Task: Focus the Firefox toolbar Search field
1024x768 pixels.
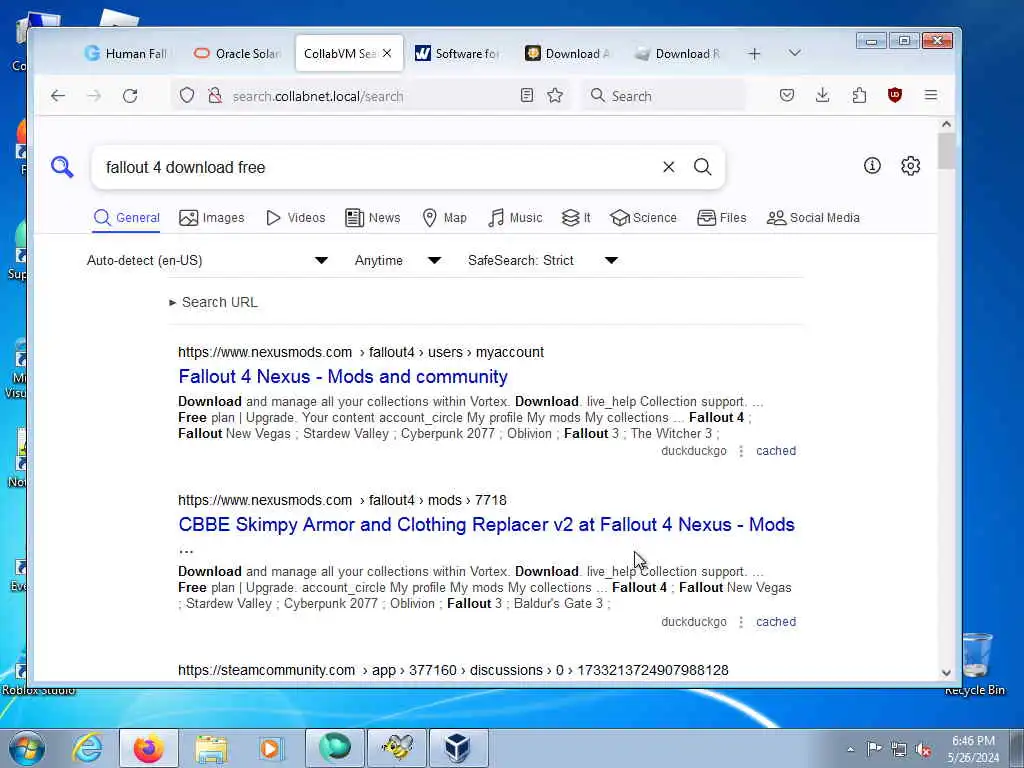Action: (664, 96)
